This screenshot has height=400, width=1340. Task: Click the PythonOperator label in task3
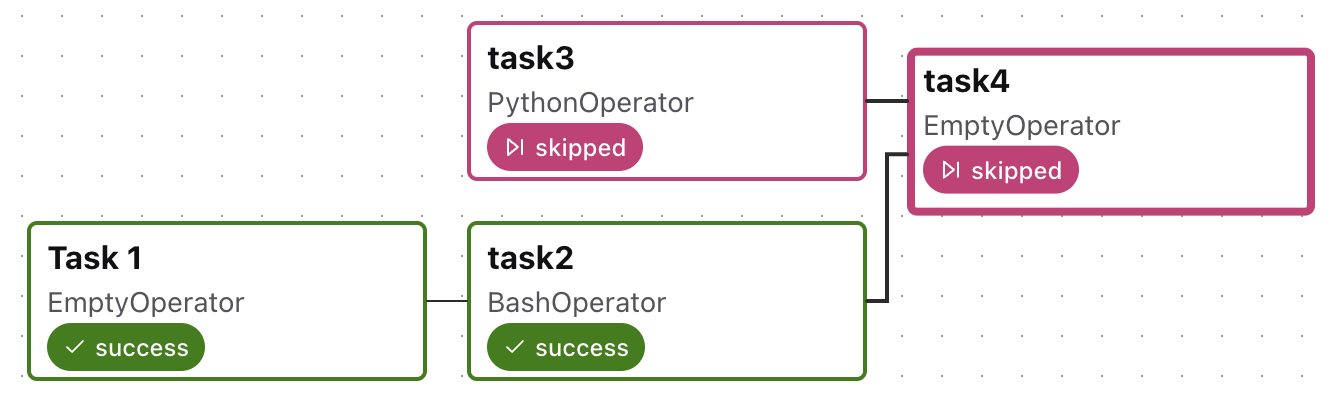coord(590,102)
